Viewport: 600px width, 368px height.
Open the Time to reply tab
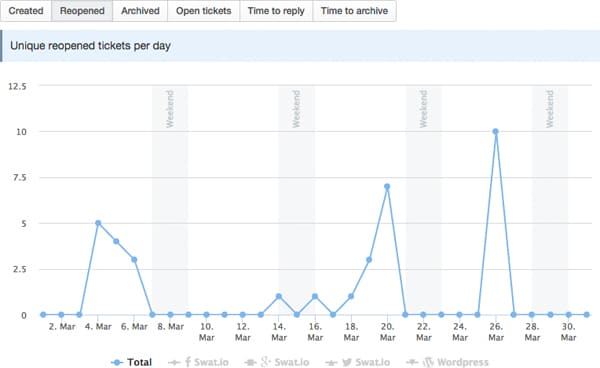click(x=276, y=11)
